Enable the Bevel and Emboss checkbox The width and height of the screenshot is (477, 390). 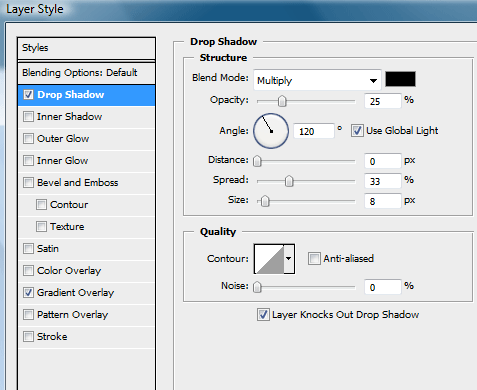click(28, 183)
